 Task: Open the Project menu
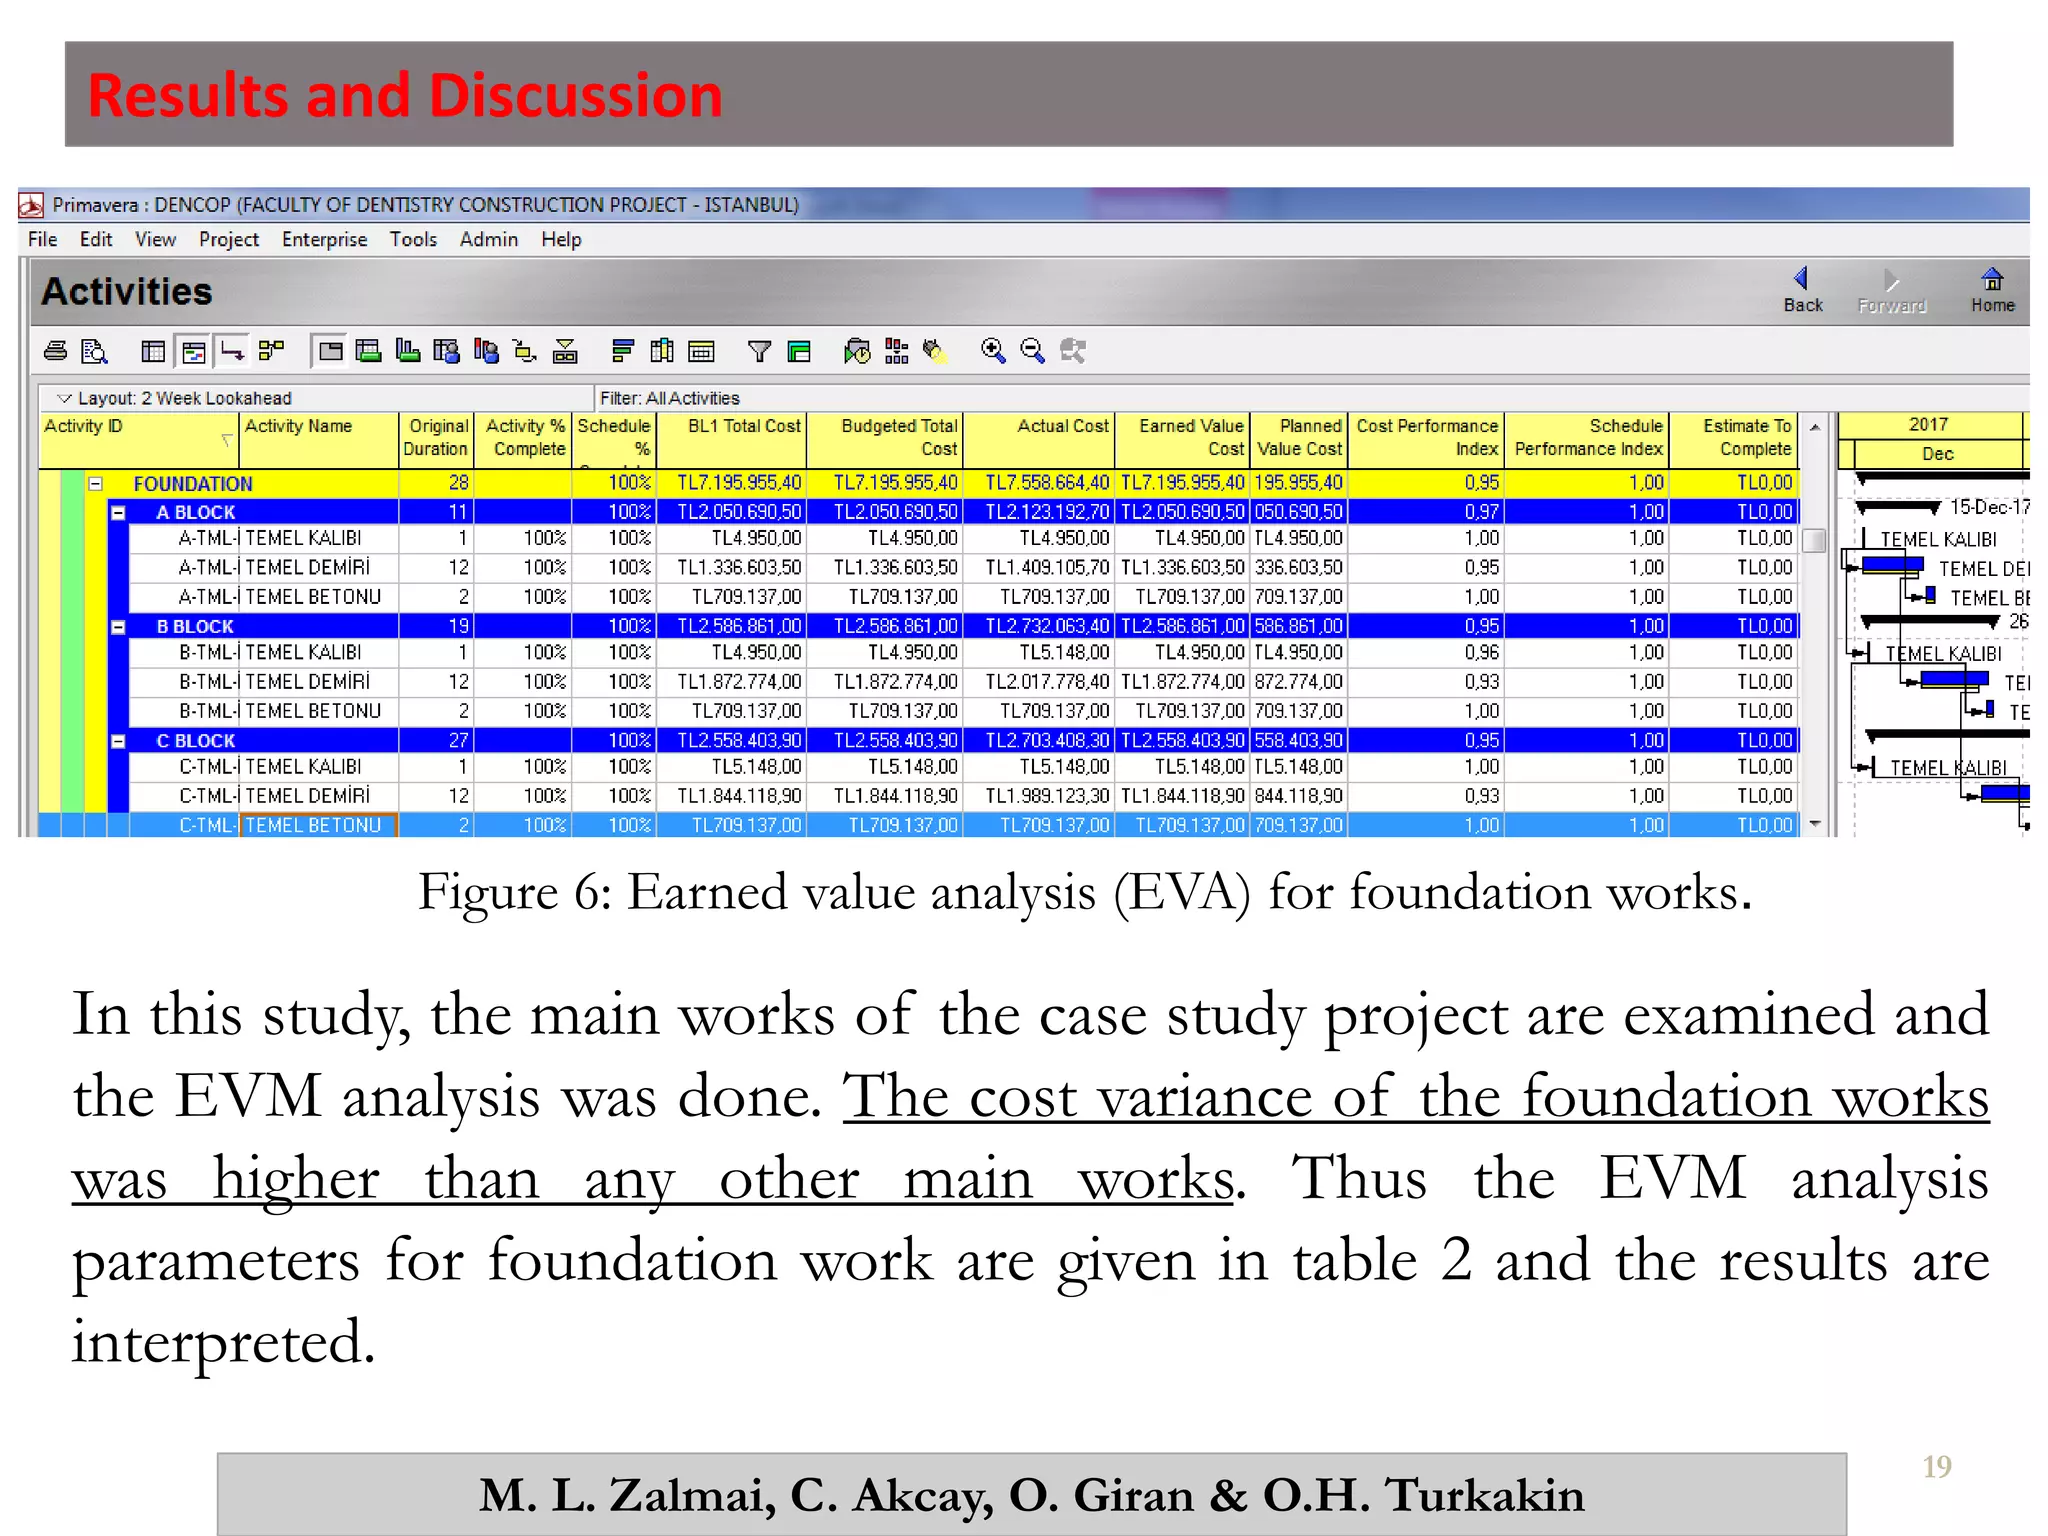pyautogui.click(x=229, y=240)
